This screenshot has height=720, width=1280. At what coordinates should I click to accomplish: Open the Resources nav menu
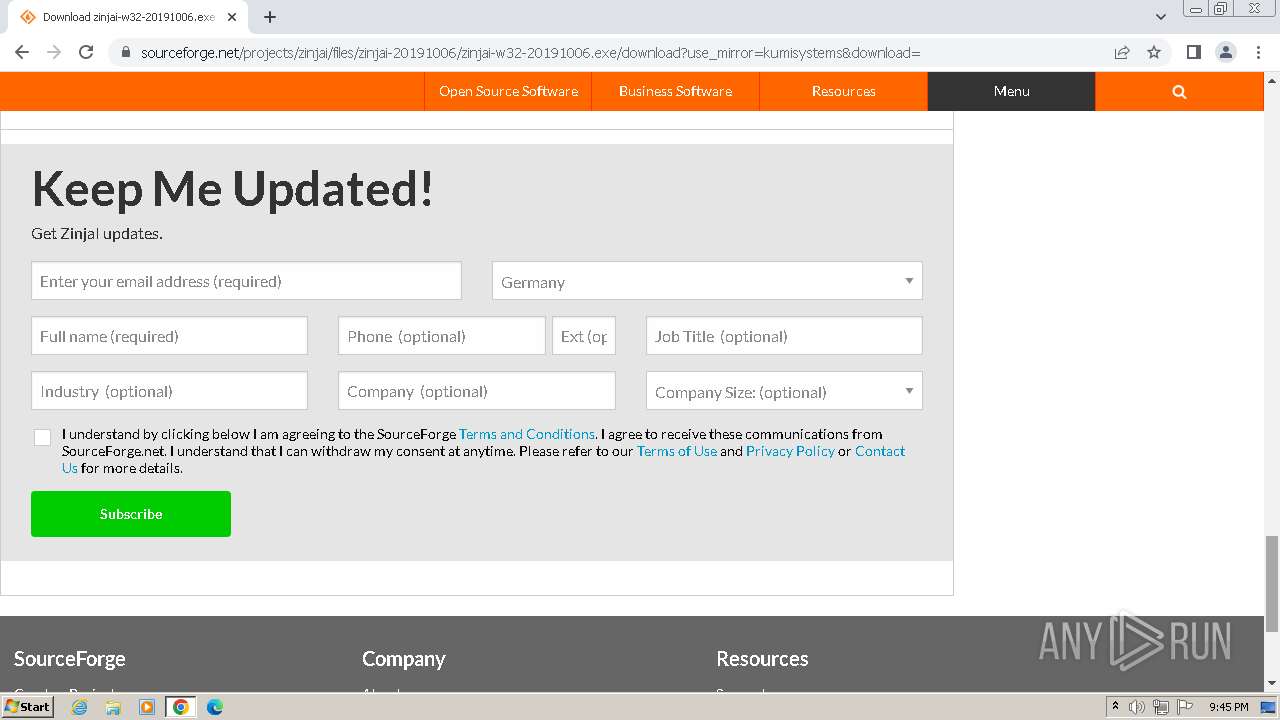[843, 91]
